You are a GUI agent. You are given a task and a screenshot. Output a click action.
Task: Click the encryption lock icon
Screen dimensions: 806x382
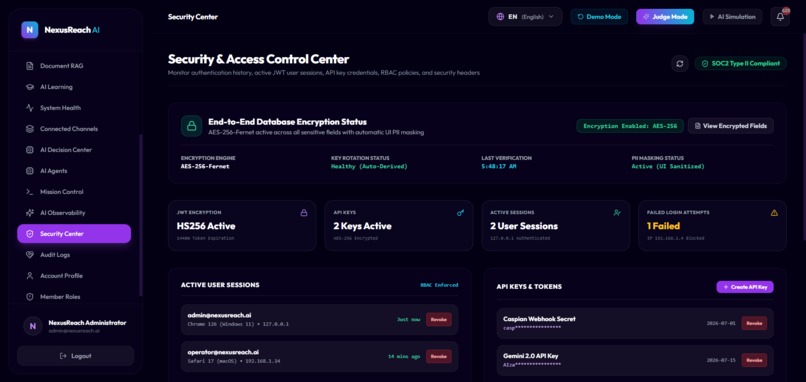pyautogui.click(x=191, y=126)
